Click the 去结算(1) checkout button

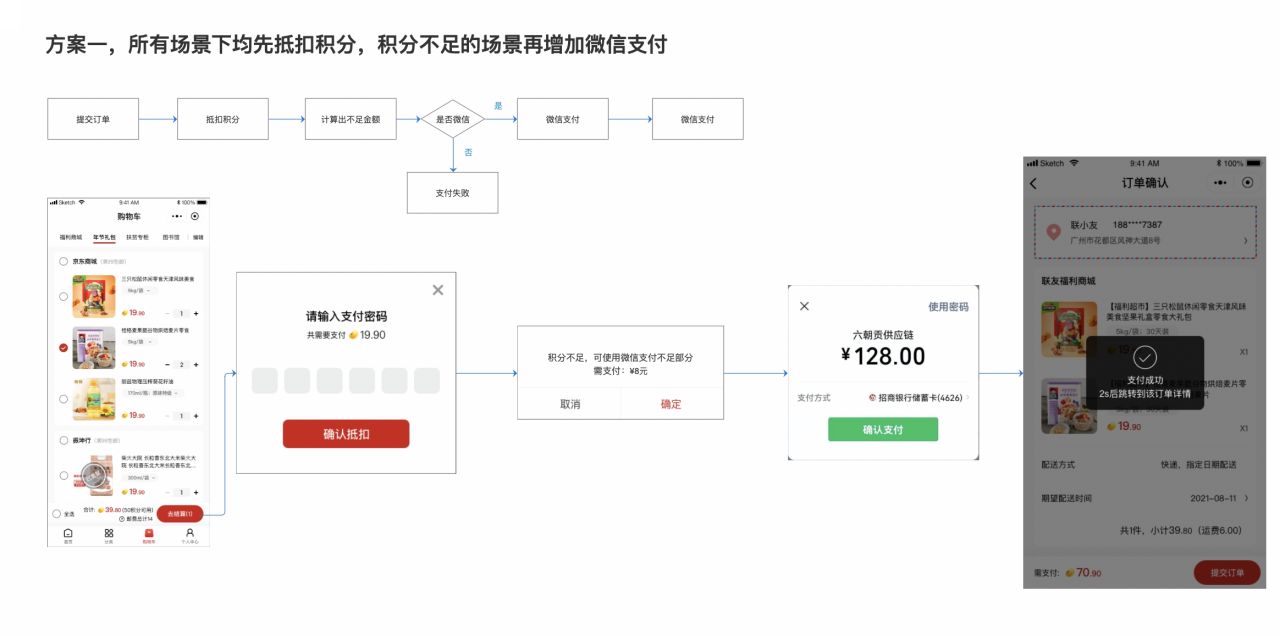coord(180,514)
